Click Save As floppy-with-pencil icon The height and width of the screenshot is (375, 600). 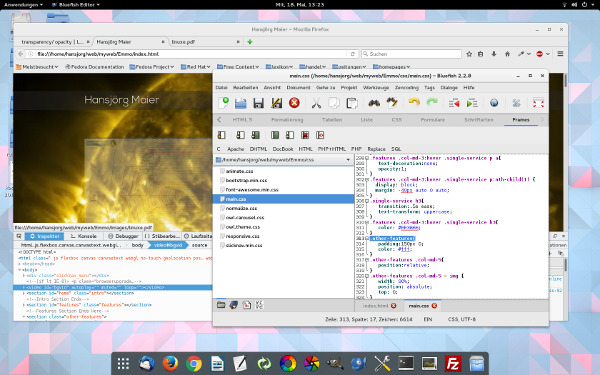[x=276, y=103]
